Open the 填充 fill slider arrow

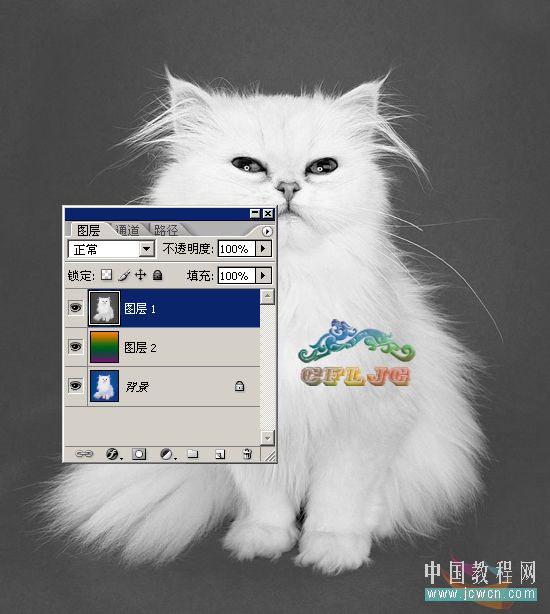pos(263,275)
